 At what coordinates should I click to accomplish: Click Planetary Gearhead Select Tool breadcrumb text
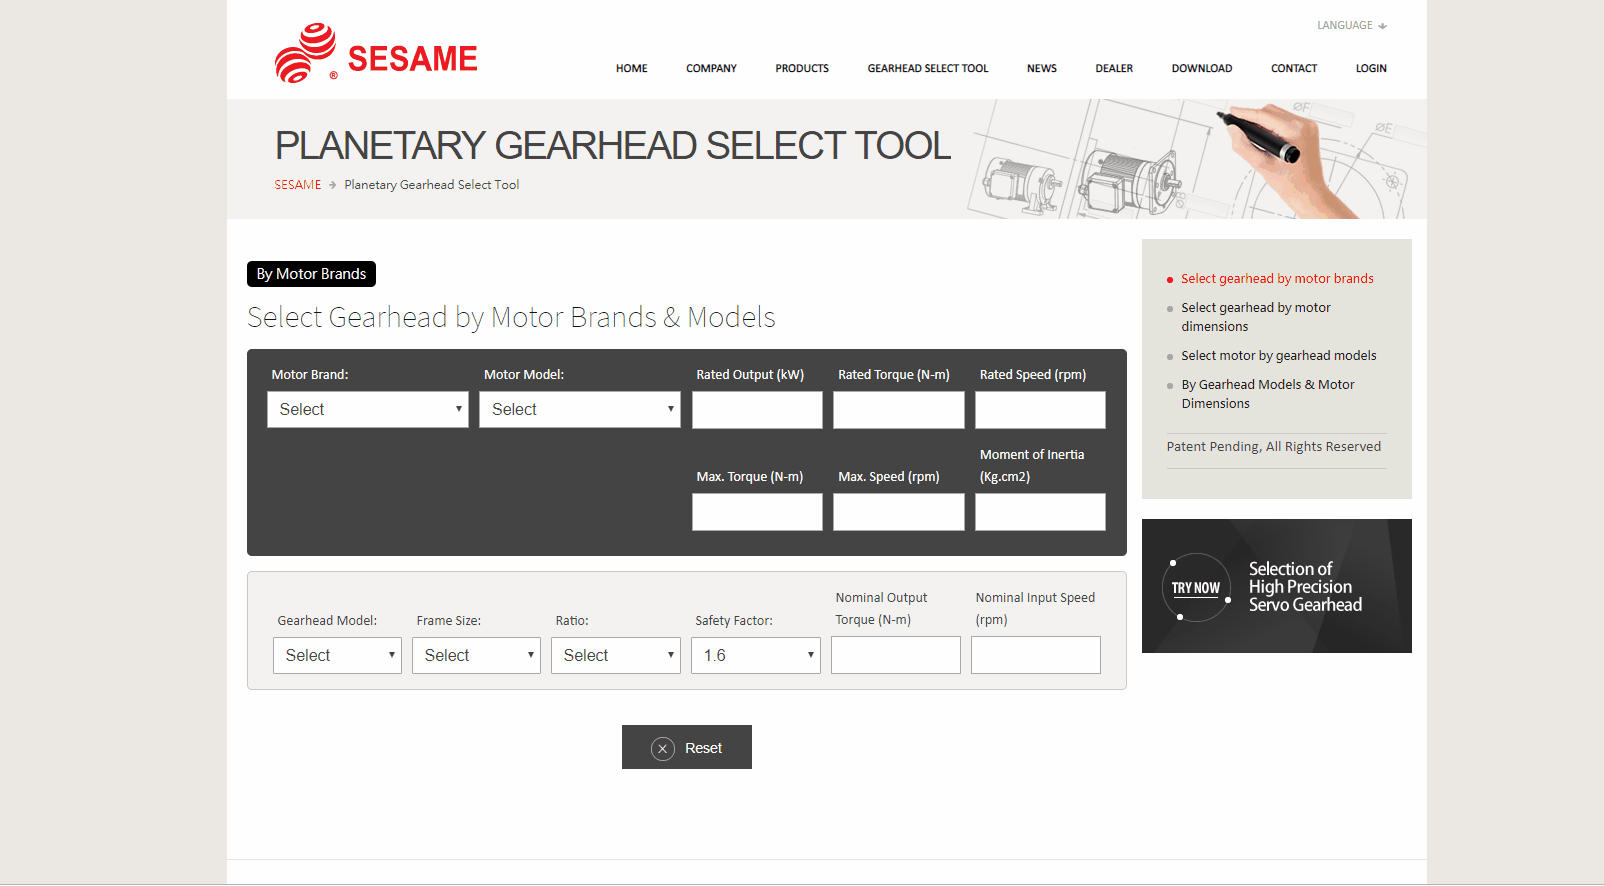(432, 185)
